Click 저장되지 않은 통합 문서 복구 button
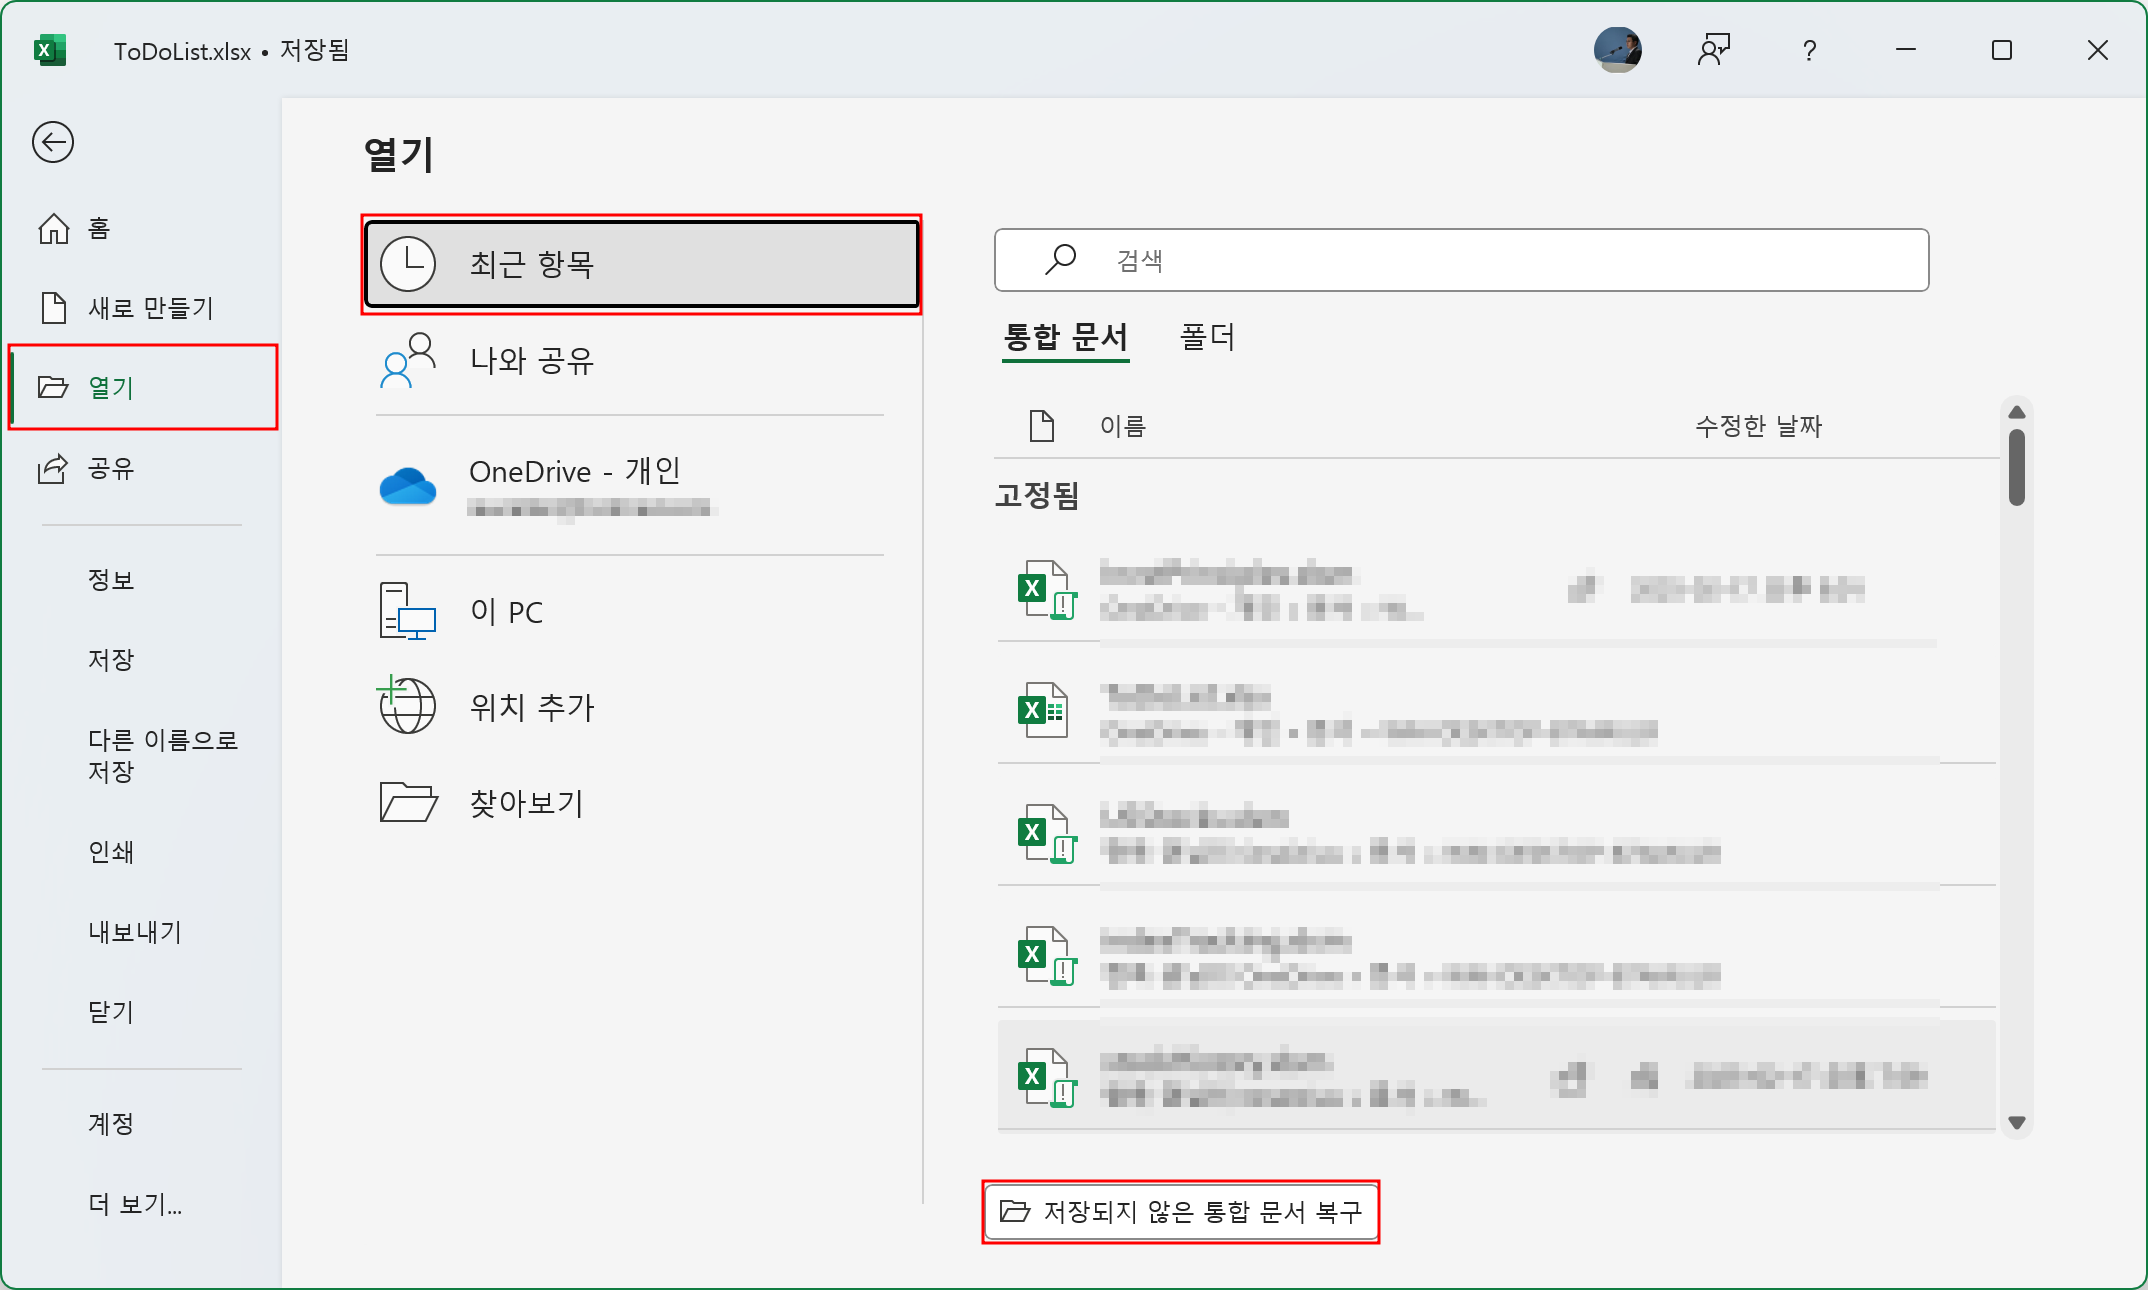The width and height of the screenshot is (2148, 1290). (1181, 1212)
